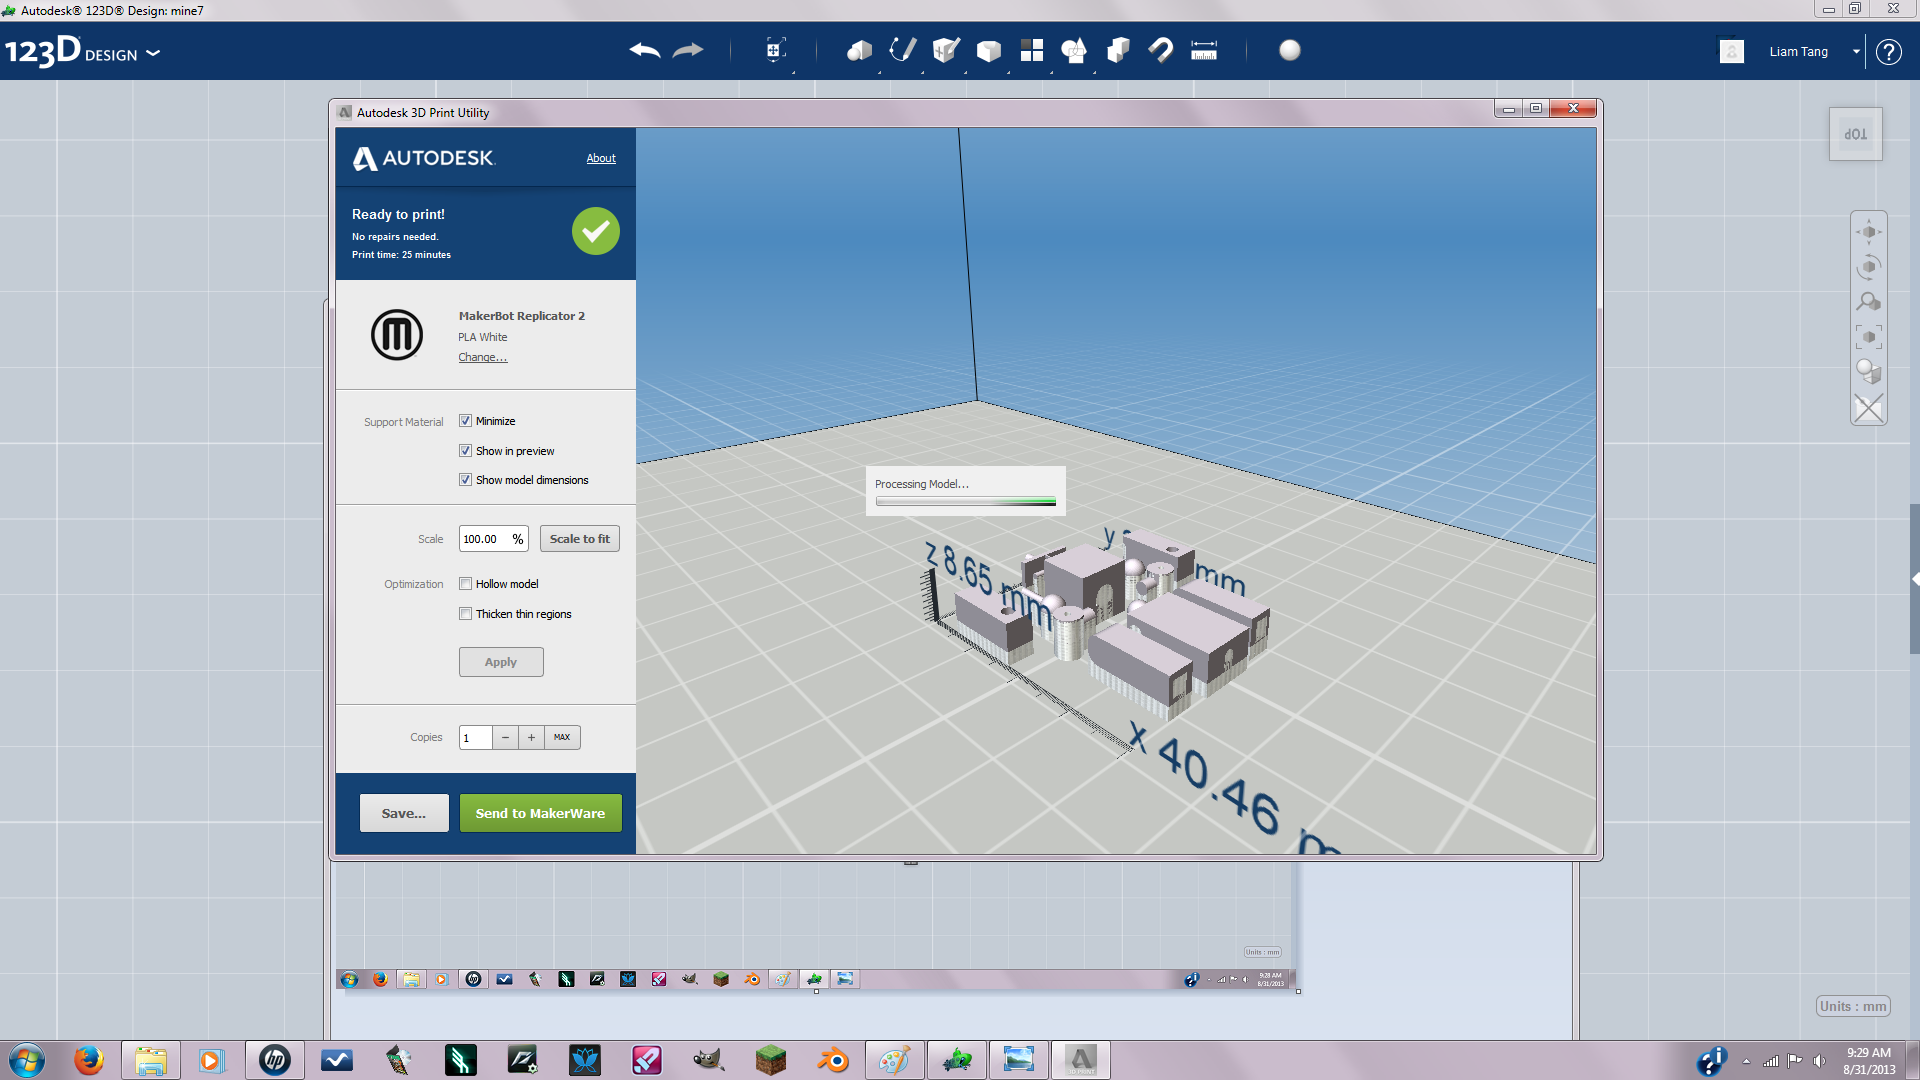Screen dimensions: 1920x1080
Task: Open the Transform tool menu
Action: point(775,50)
